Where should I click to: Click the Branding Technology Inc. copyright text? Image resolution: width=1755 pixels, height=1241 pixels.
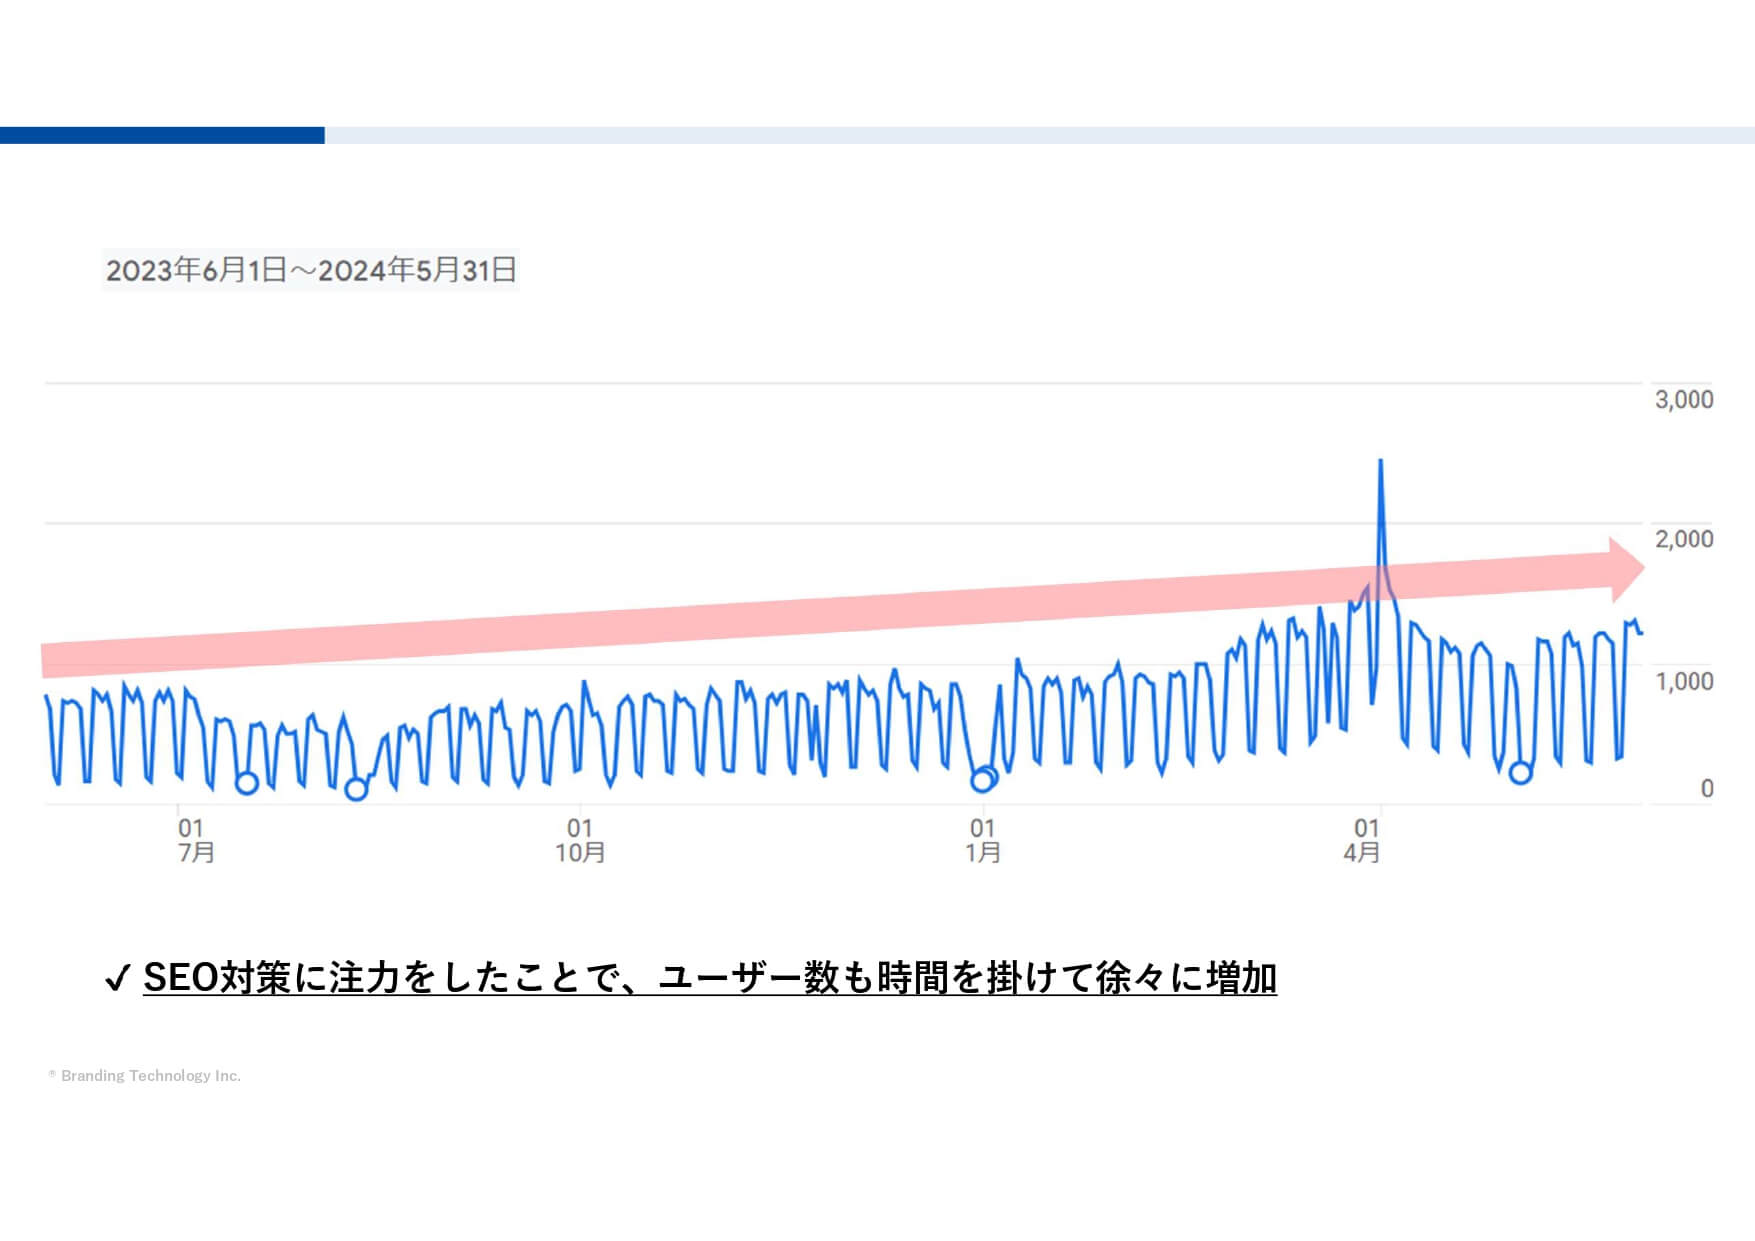pyautogui.click(x=145, y=1076)
